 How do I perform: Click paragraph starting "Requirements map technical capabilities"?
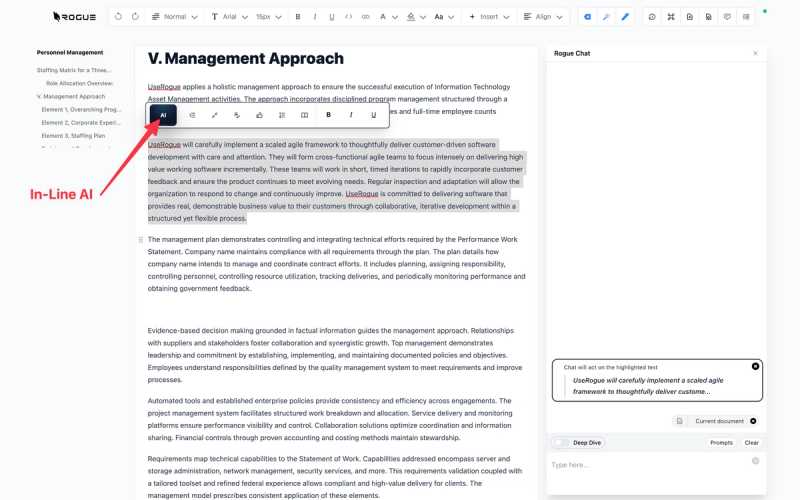tap(335, 478)
